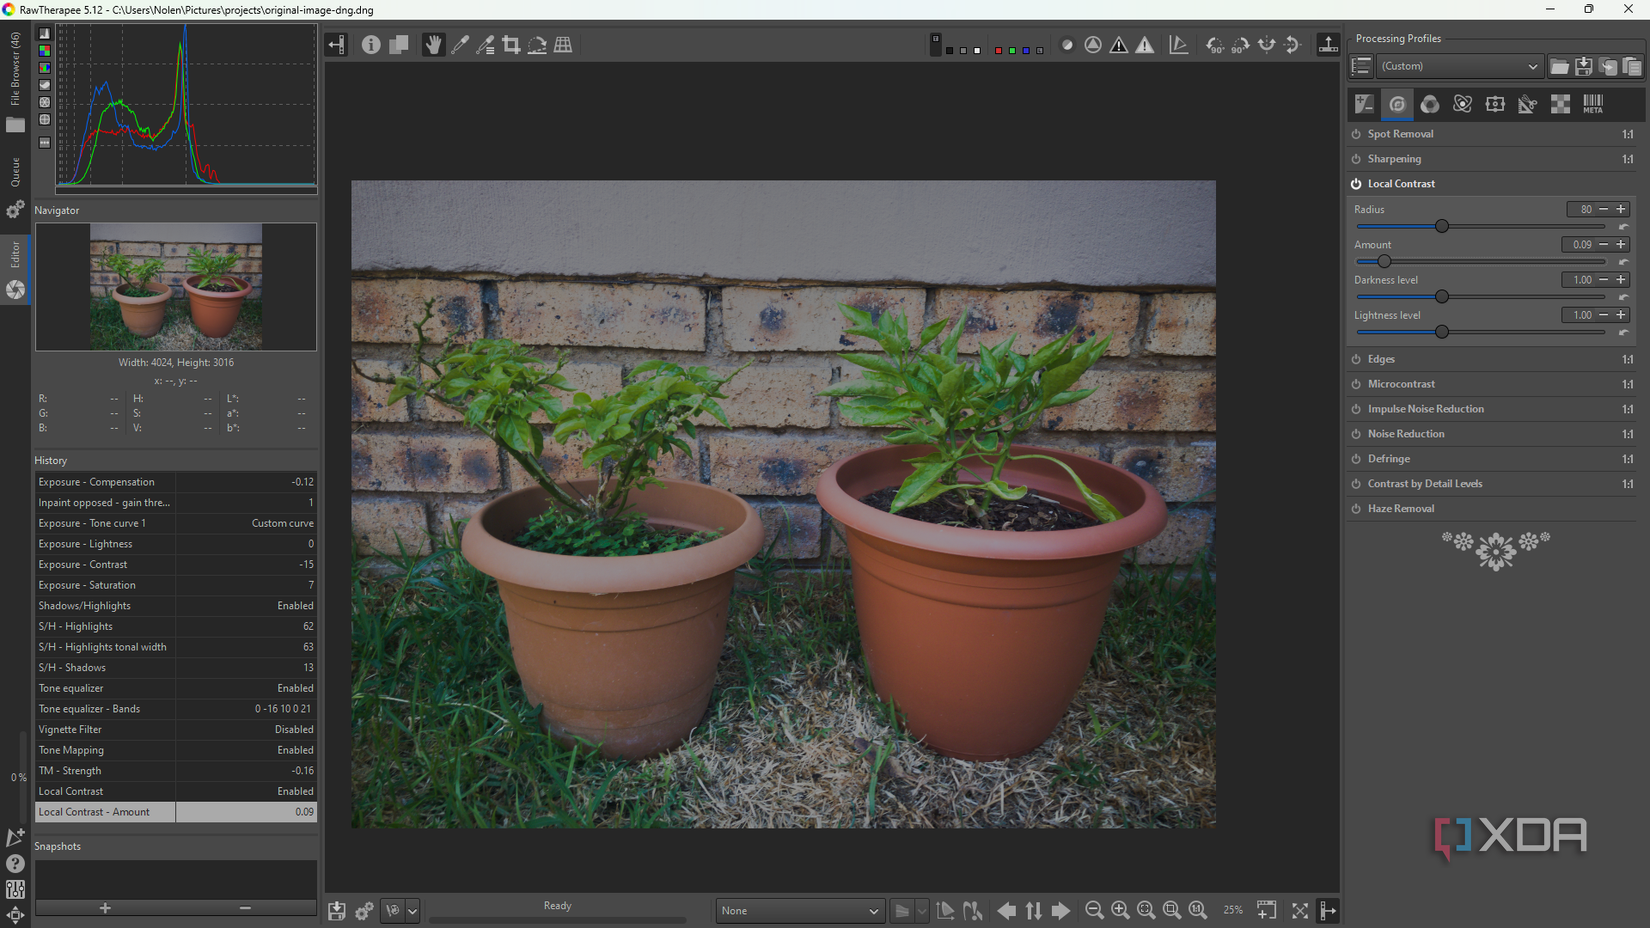Toggle Sharpening power button
The height and width of the screenshot is (928, 1650).
[x=1356, y=159]
